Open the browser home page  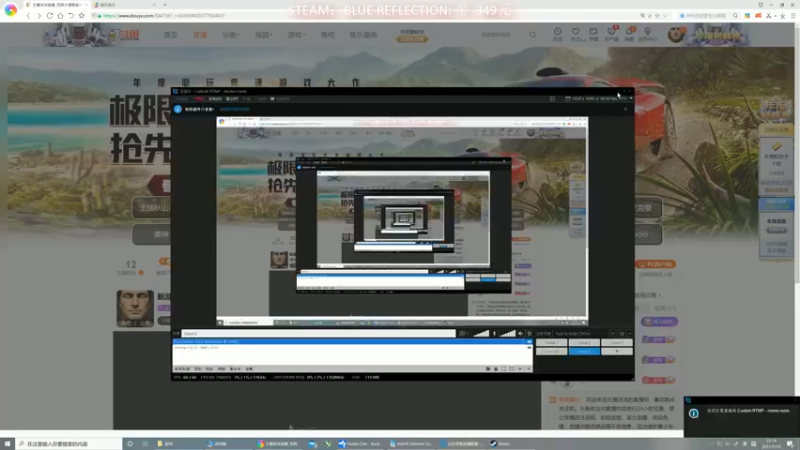[x=60, y=16]
